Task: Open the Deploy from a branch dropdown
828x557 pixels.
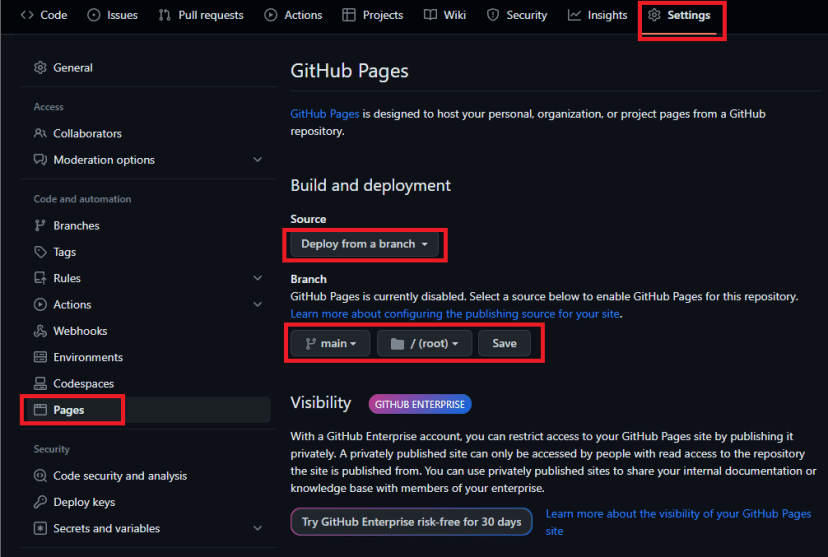Action: coord(364,244)
